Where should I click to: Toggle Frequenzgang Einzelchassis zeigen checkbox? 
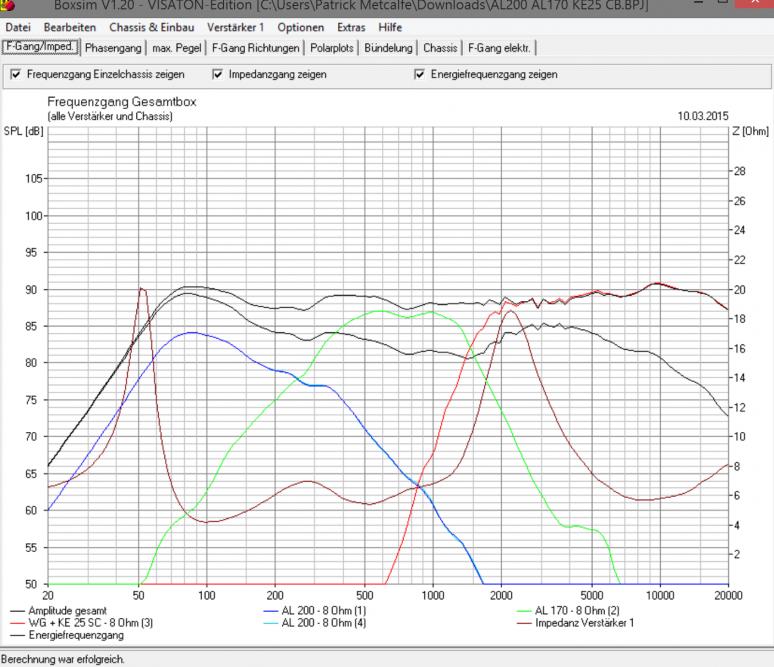pyautogui.click(x=14, y=74)
